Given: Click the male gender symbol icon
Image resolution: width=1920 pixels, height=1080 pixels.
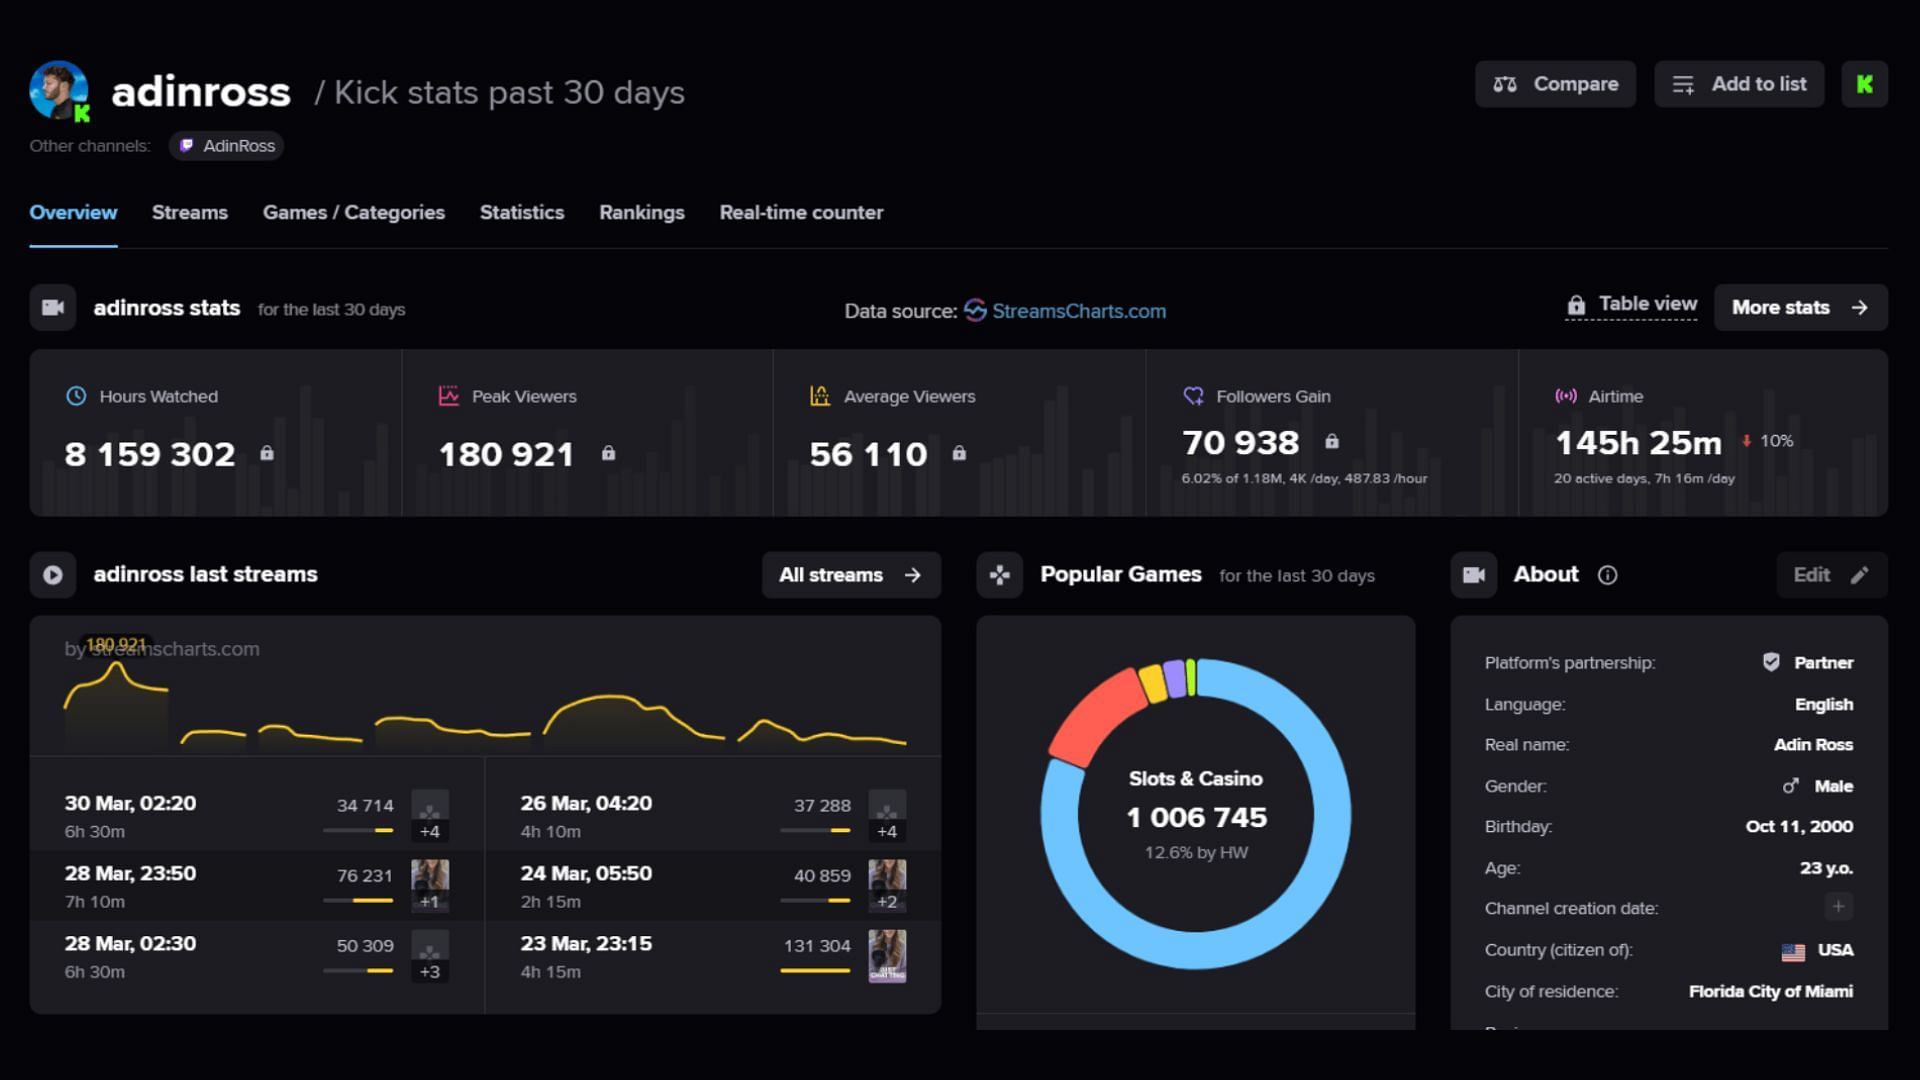Looking at the screenshot, I should (x=1790, y=786).
